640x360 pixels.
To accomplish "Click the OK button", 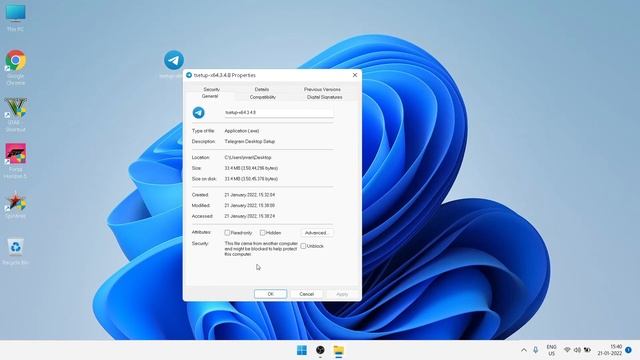I will coord(270,294).
